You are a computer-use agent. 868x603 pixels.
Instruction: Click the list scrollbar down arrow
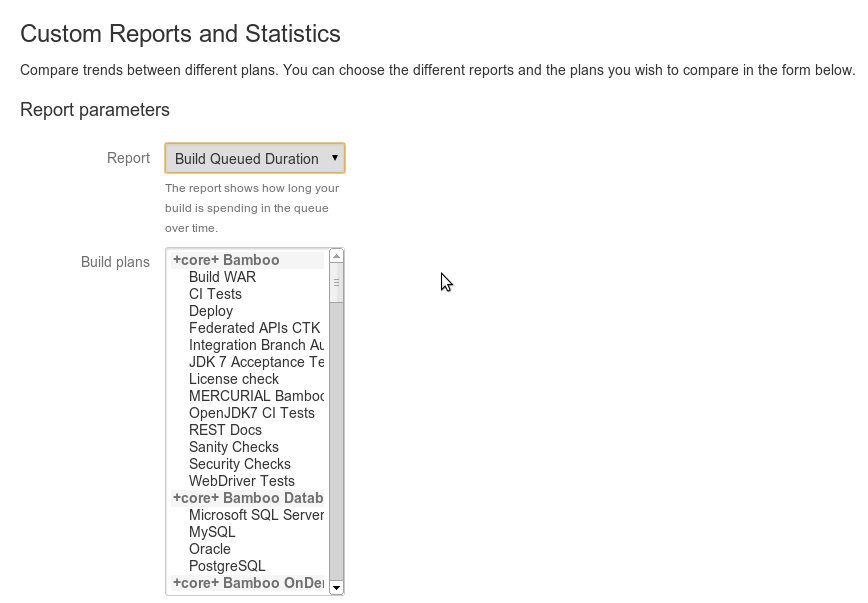(x=336, y=587)
